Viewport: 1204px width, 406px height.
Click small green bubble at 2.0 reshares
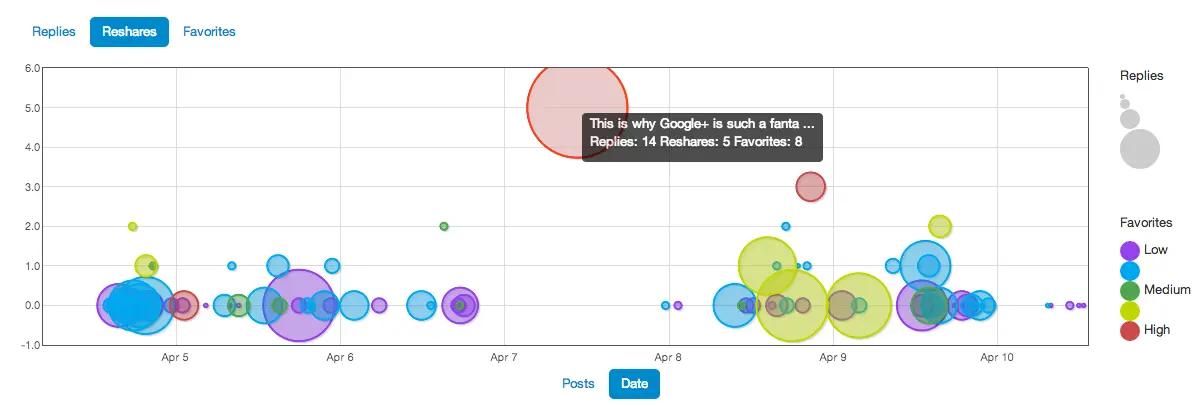click(x=444, y=226)
